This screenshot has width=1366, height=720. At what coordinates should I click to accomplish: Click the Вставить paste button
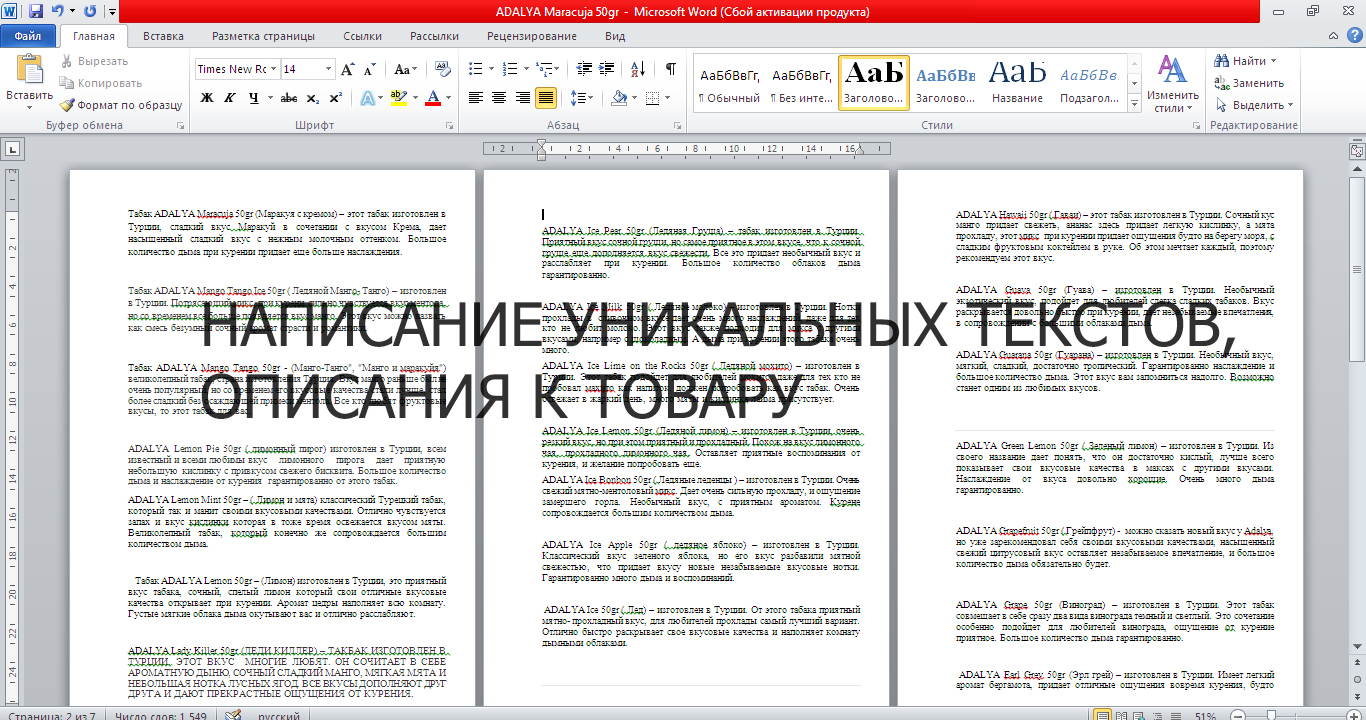[29, 82]
